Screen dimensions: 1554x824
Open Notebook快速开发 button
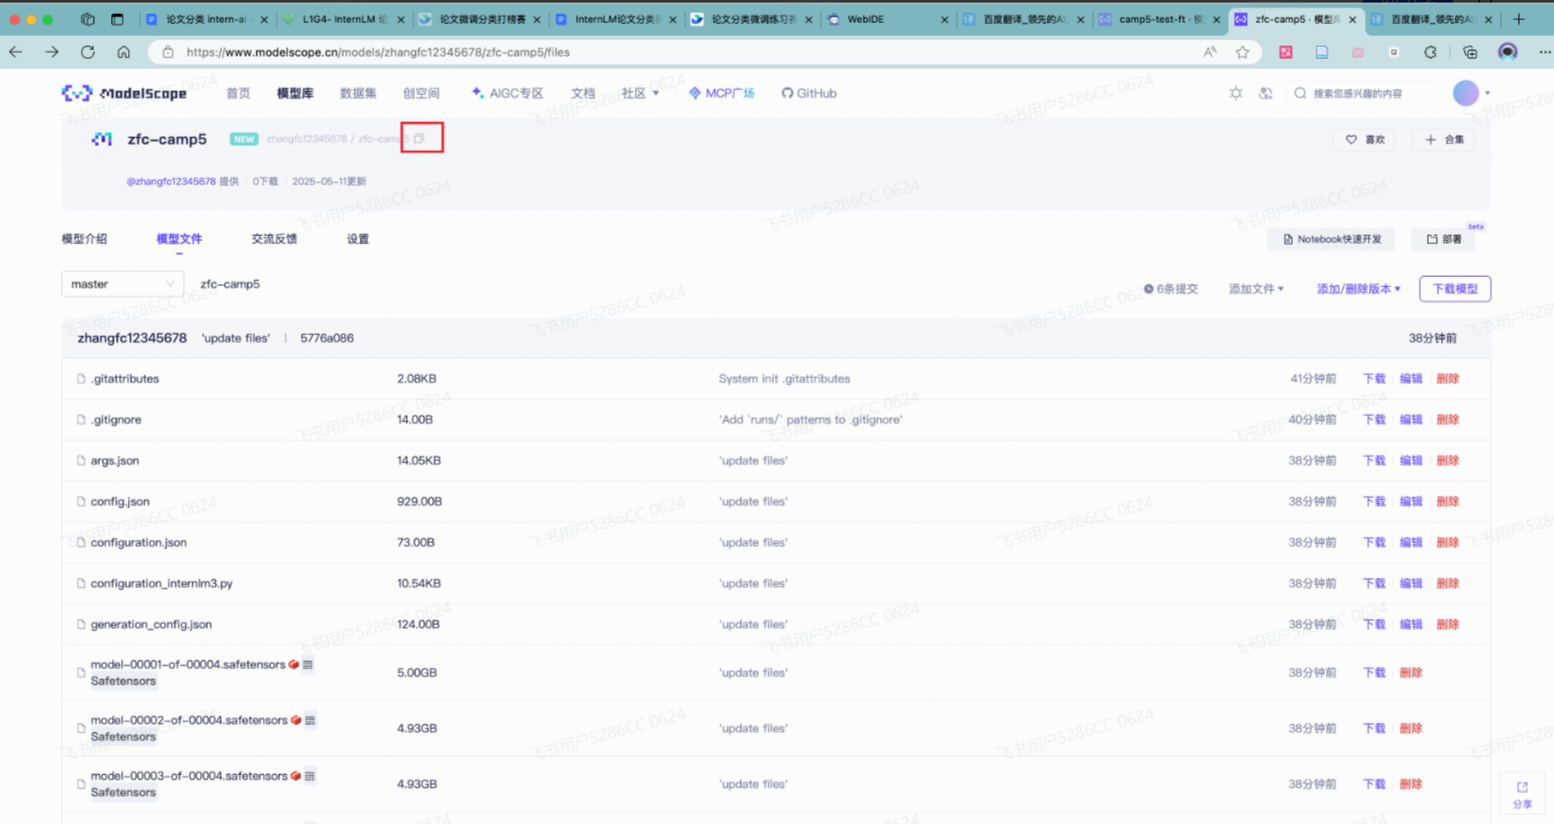1331,239
